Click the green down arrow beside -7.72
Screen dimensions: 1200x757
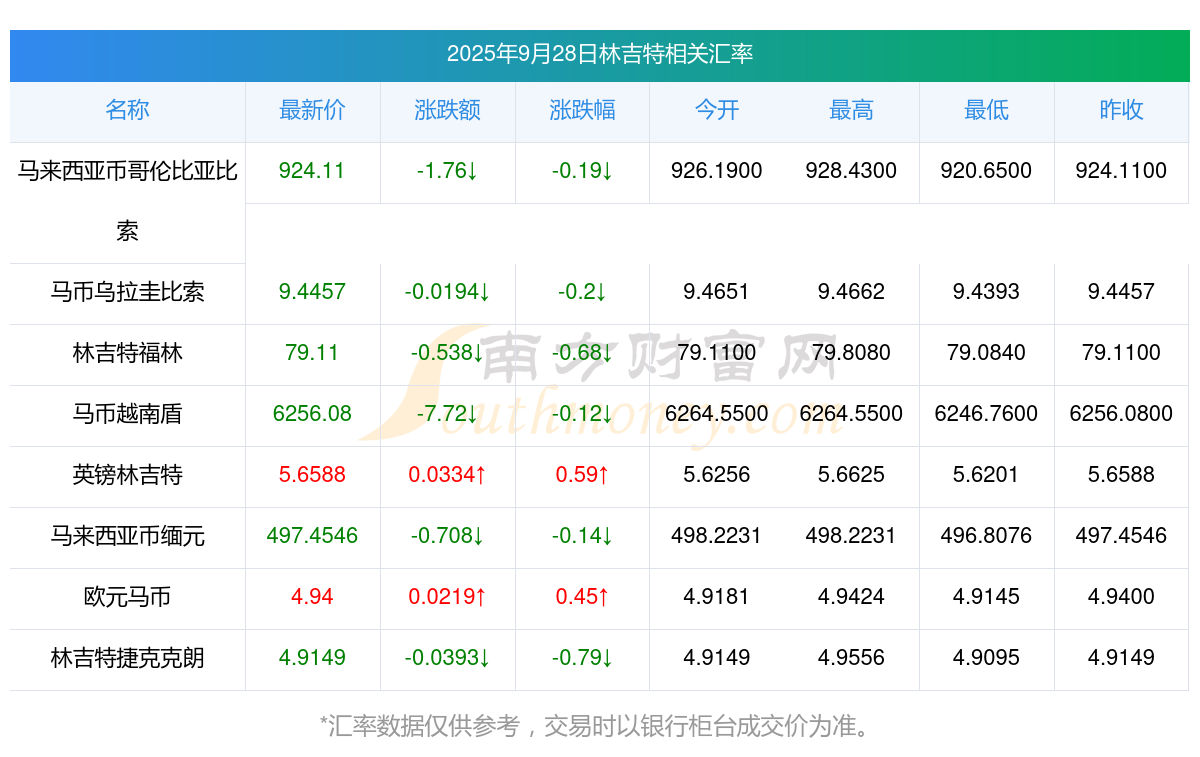[x=477, y=414]
